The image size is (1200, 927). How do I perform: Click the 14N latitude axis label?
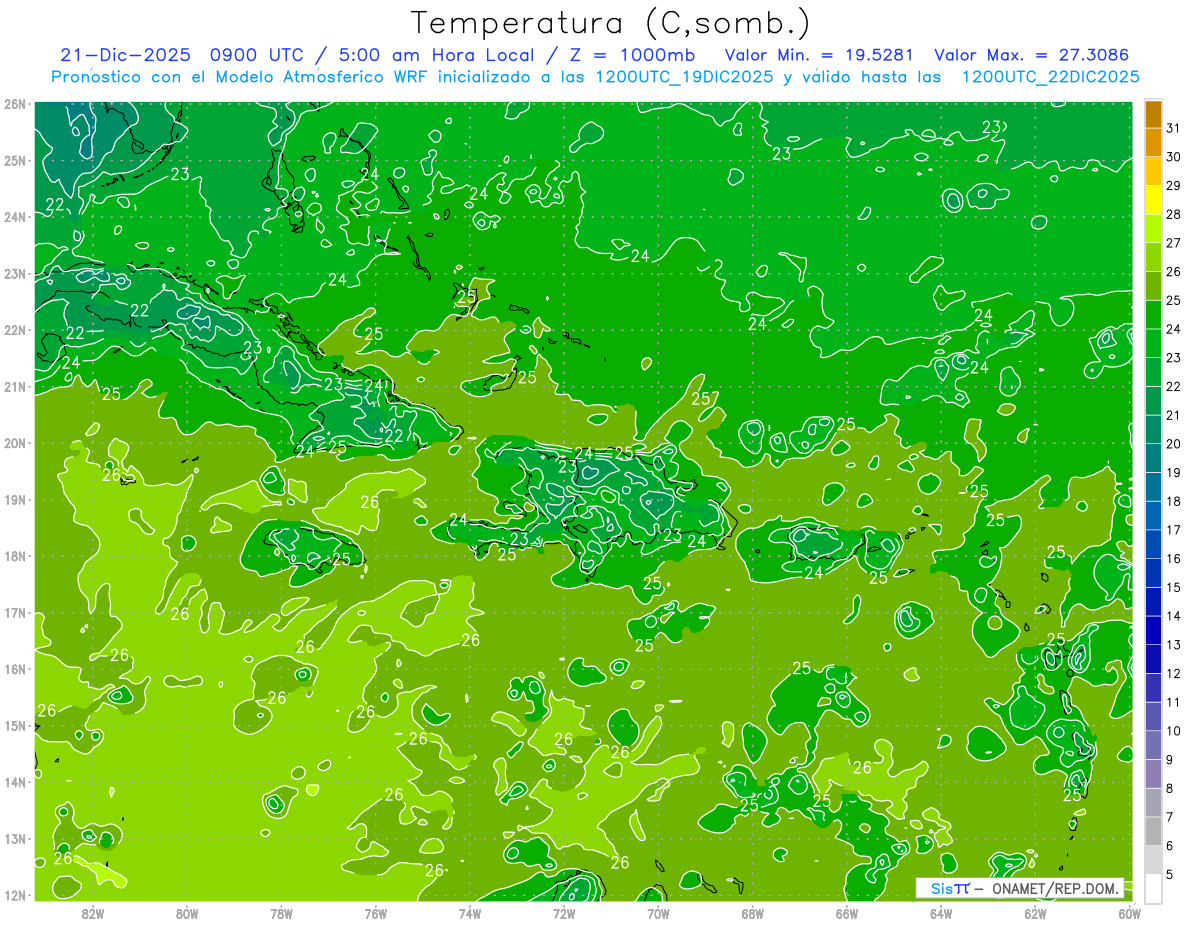pyautogui.click(x=15, y=782)
